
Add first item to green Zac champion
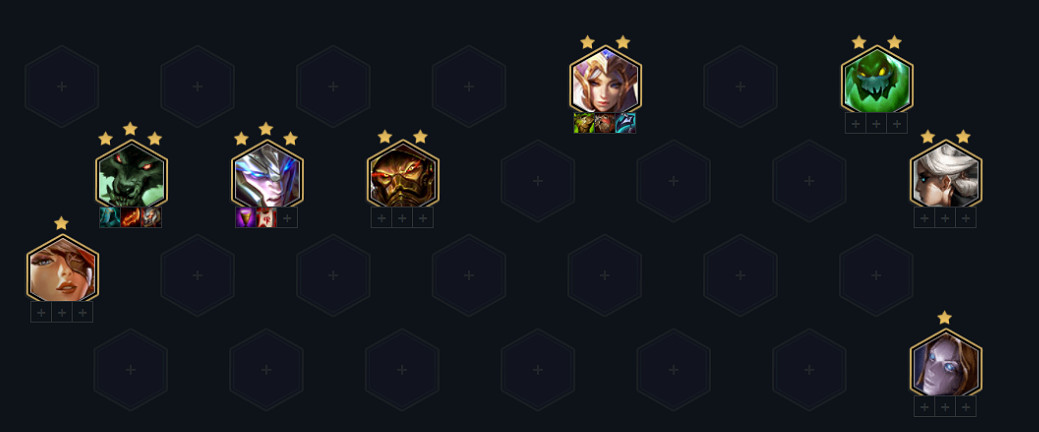856,123
